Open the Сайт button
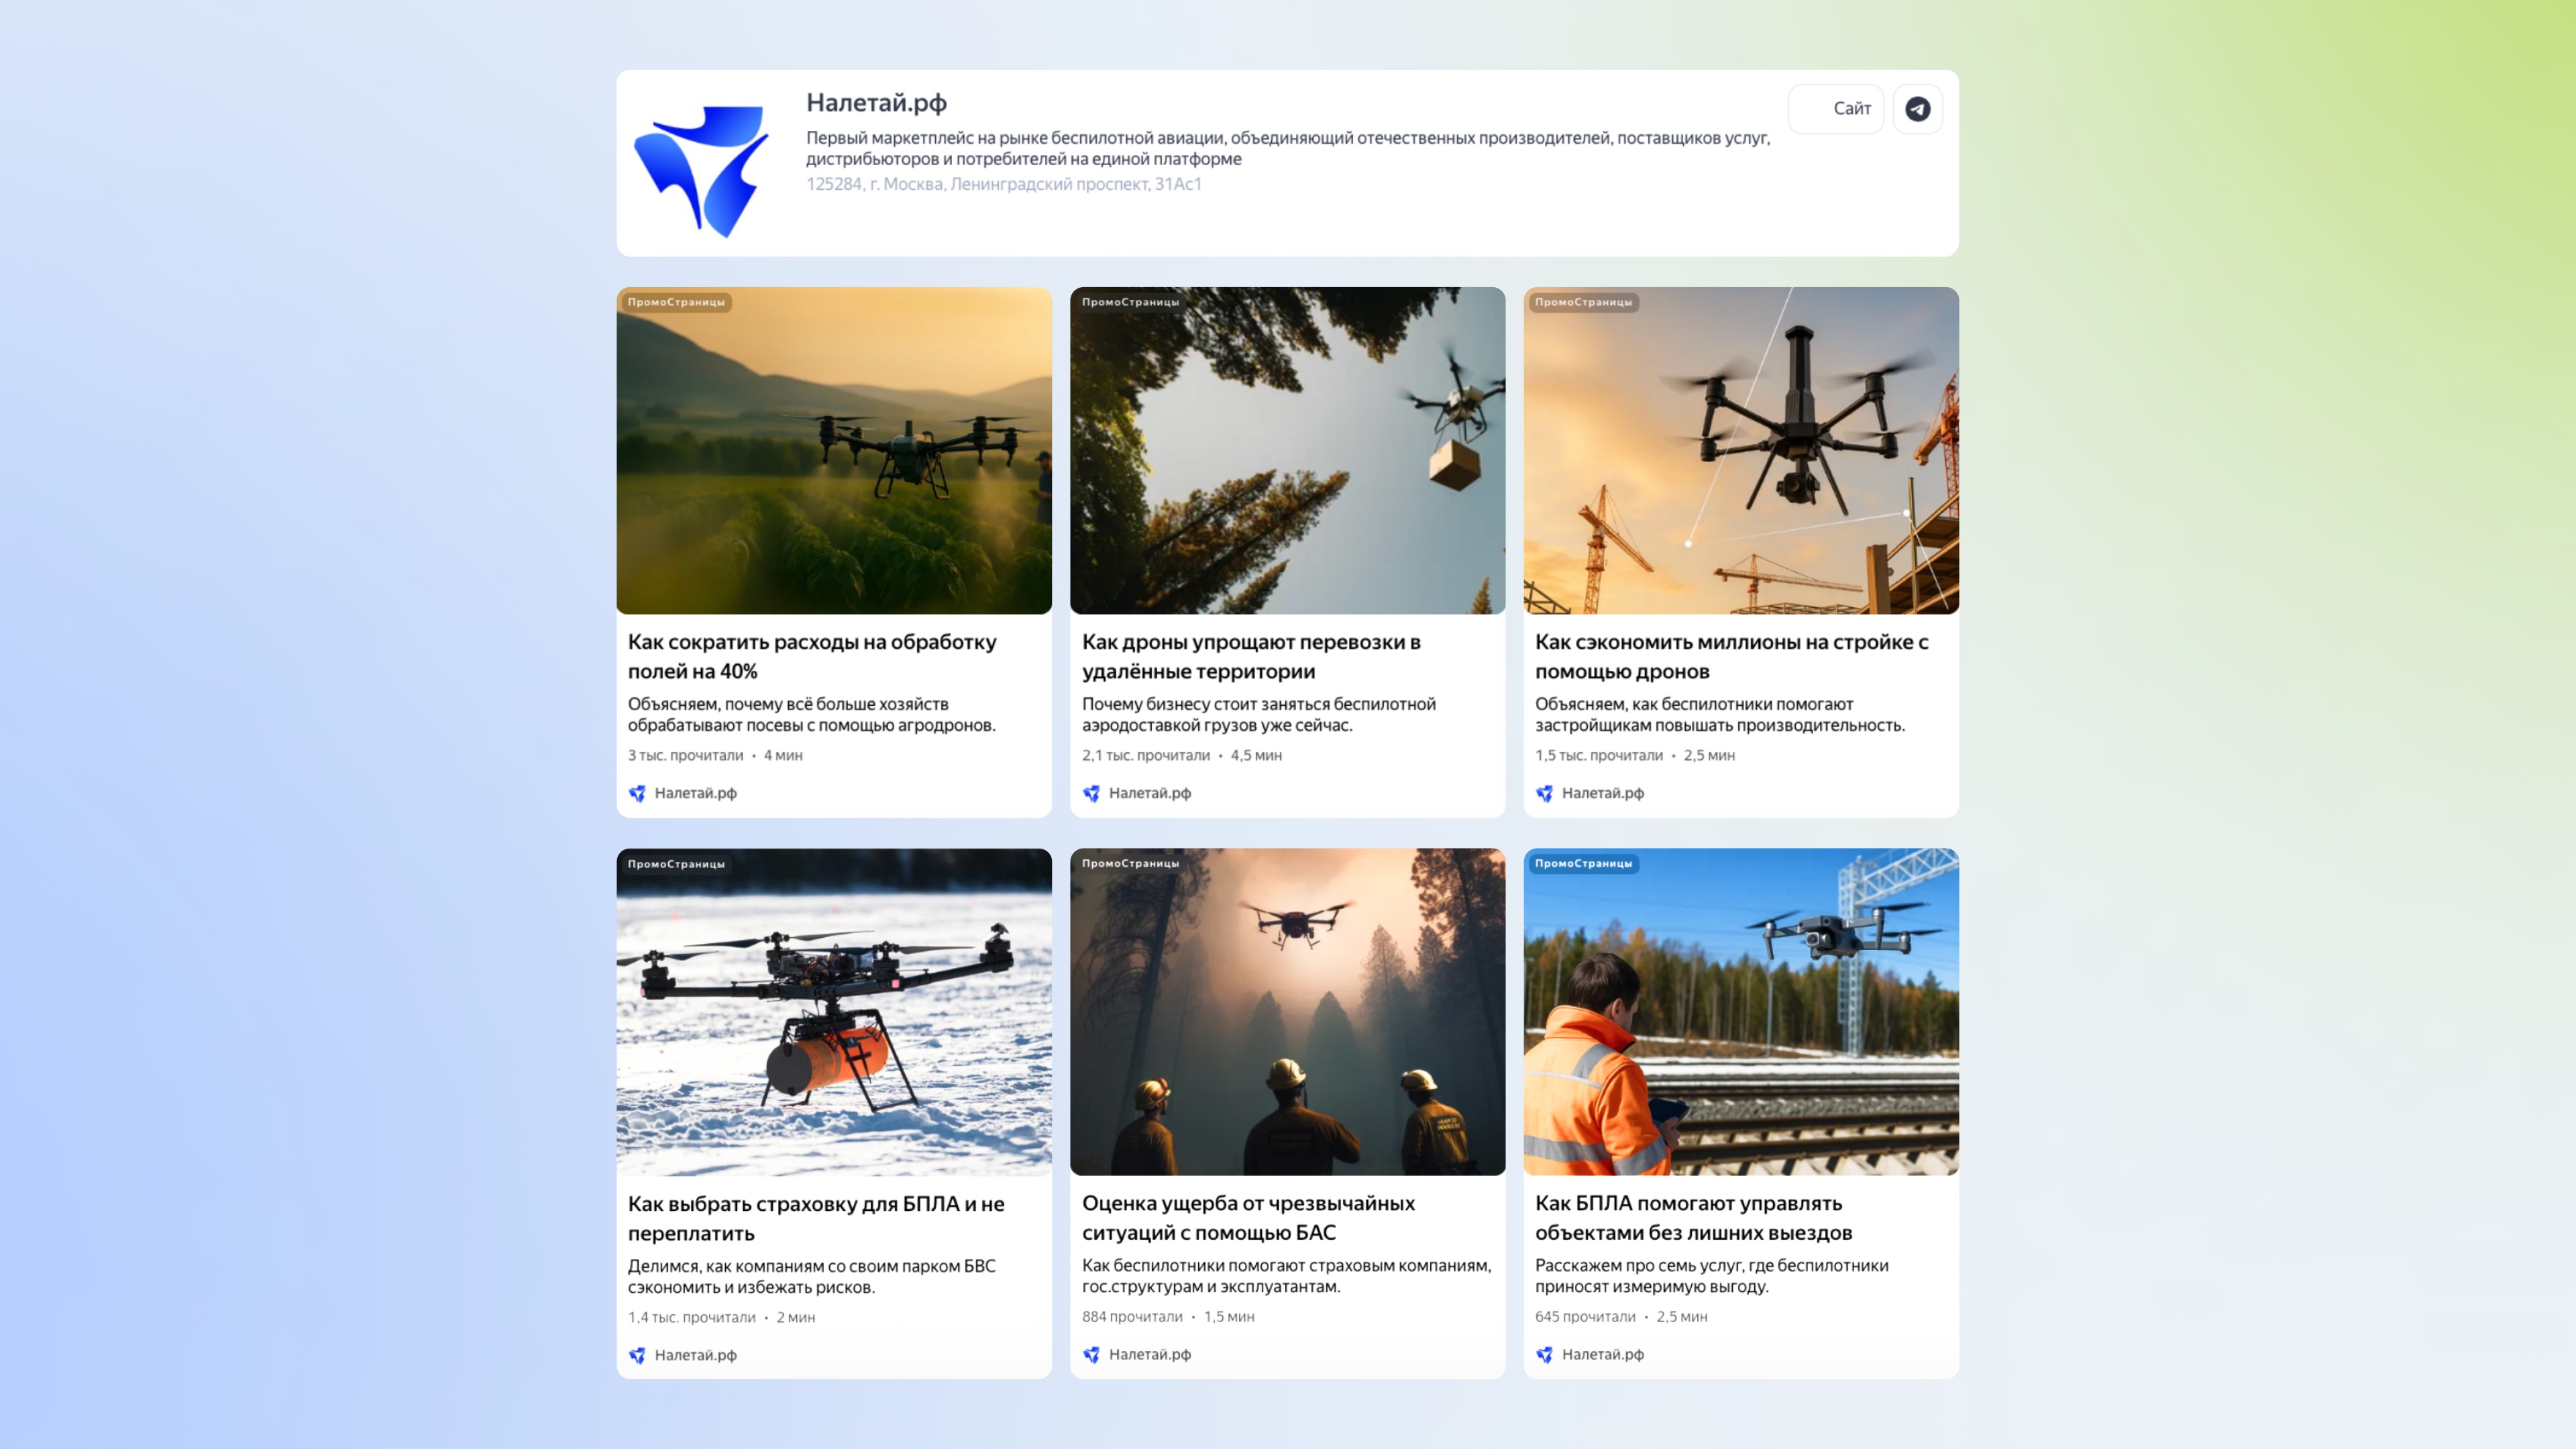Viewport: 2576px width, 1449px height. pos(1836,109)
